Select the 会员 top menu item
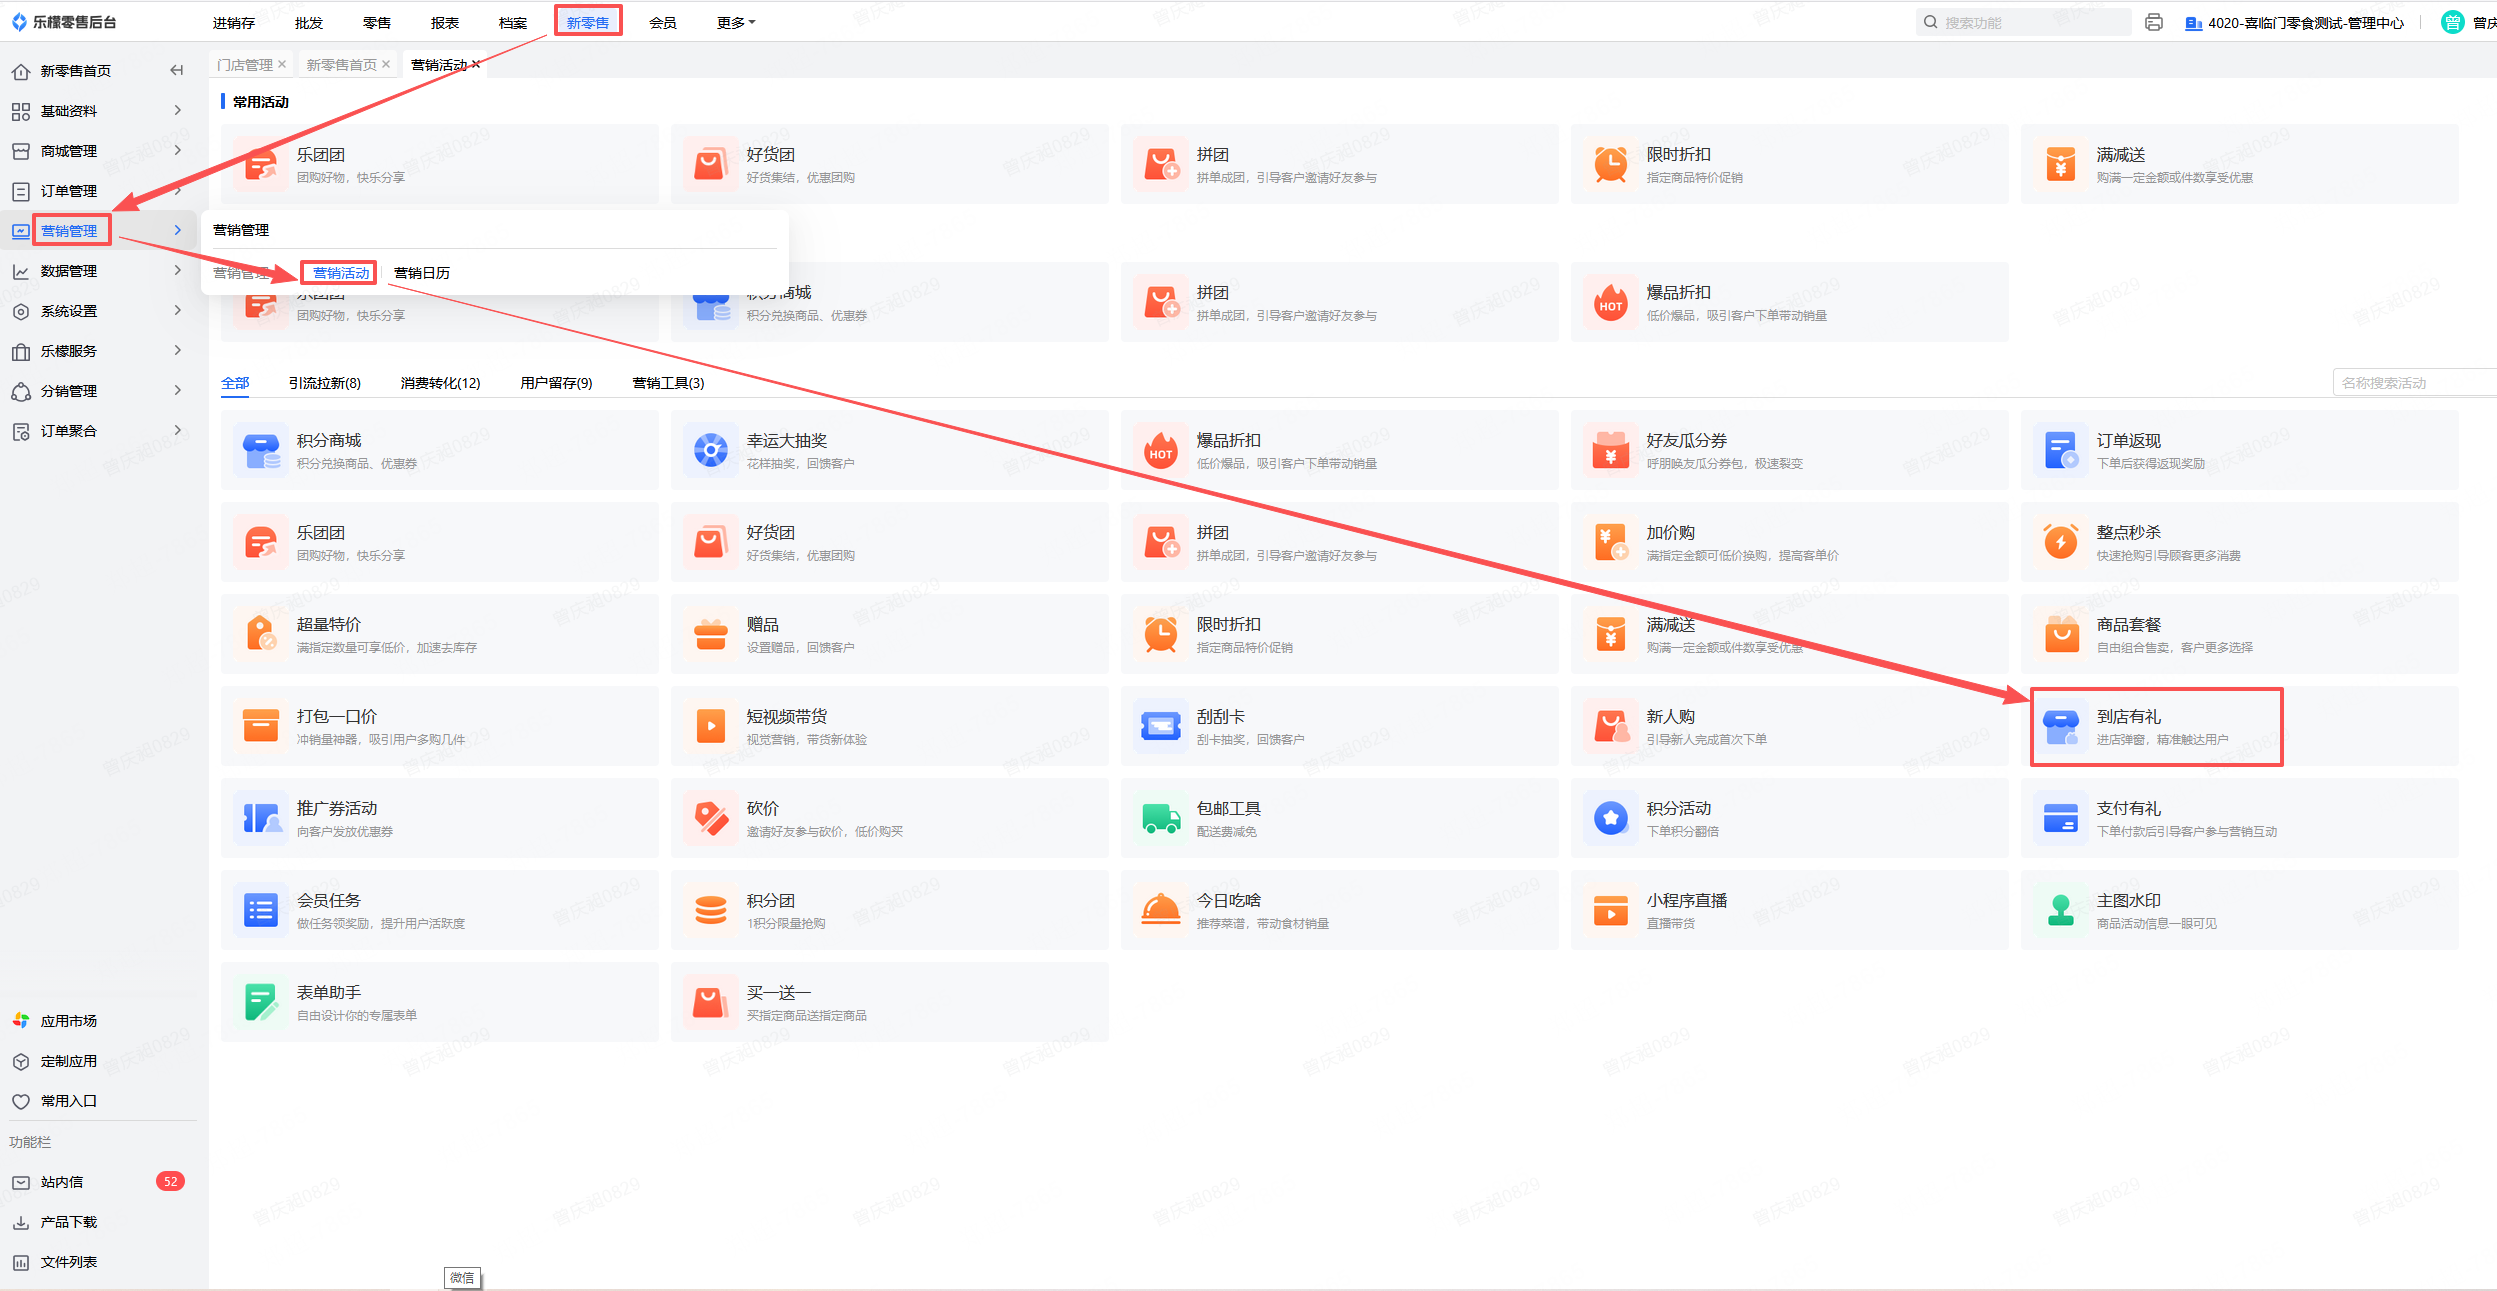Image resolution: width=2497 pixels, height=1291 pixels. [662, 22]
